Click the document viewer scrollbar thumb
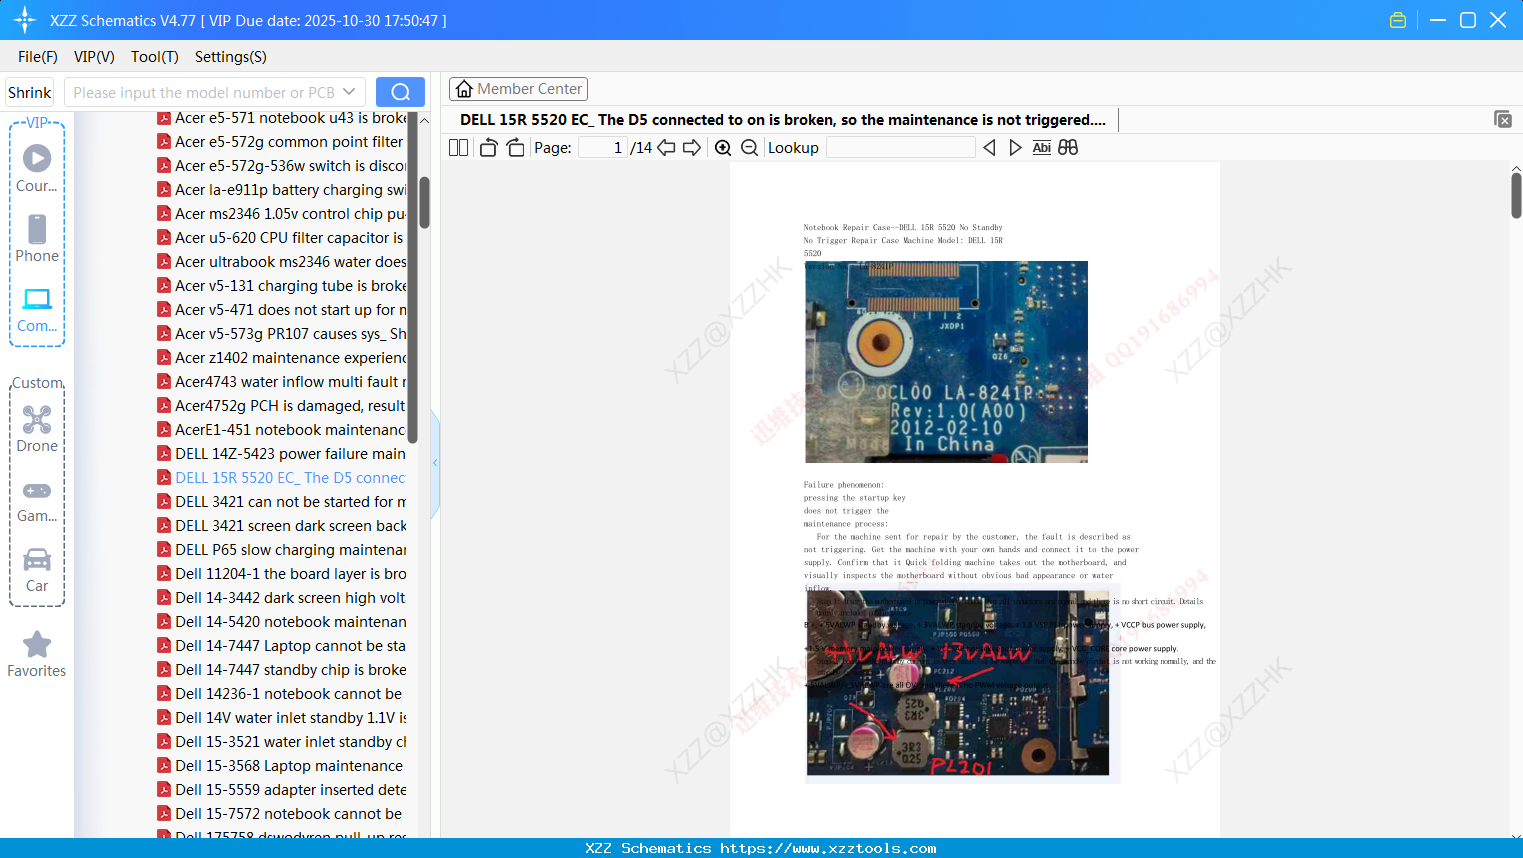The image size is (1523, 858). click(1516, 195)
